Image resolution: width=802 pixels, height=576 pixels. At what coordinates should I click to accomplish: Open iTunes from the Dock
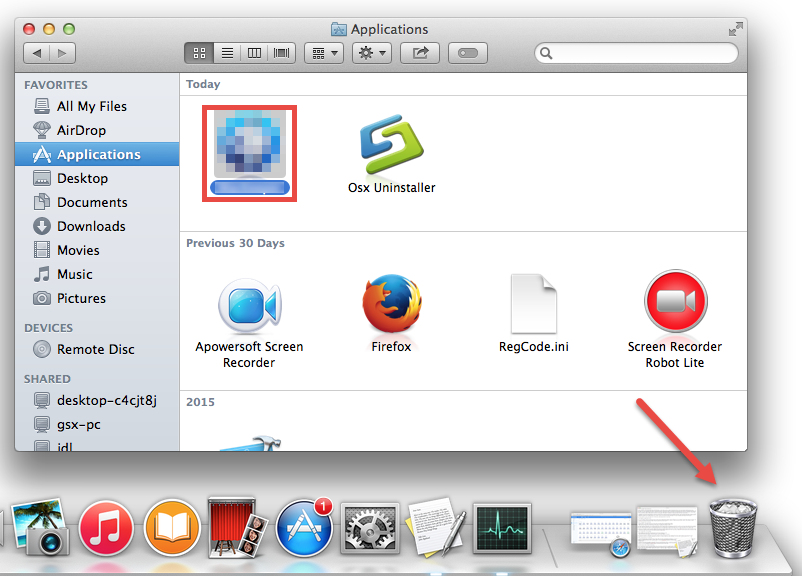point(106,528)
